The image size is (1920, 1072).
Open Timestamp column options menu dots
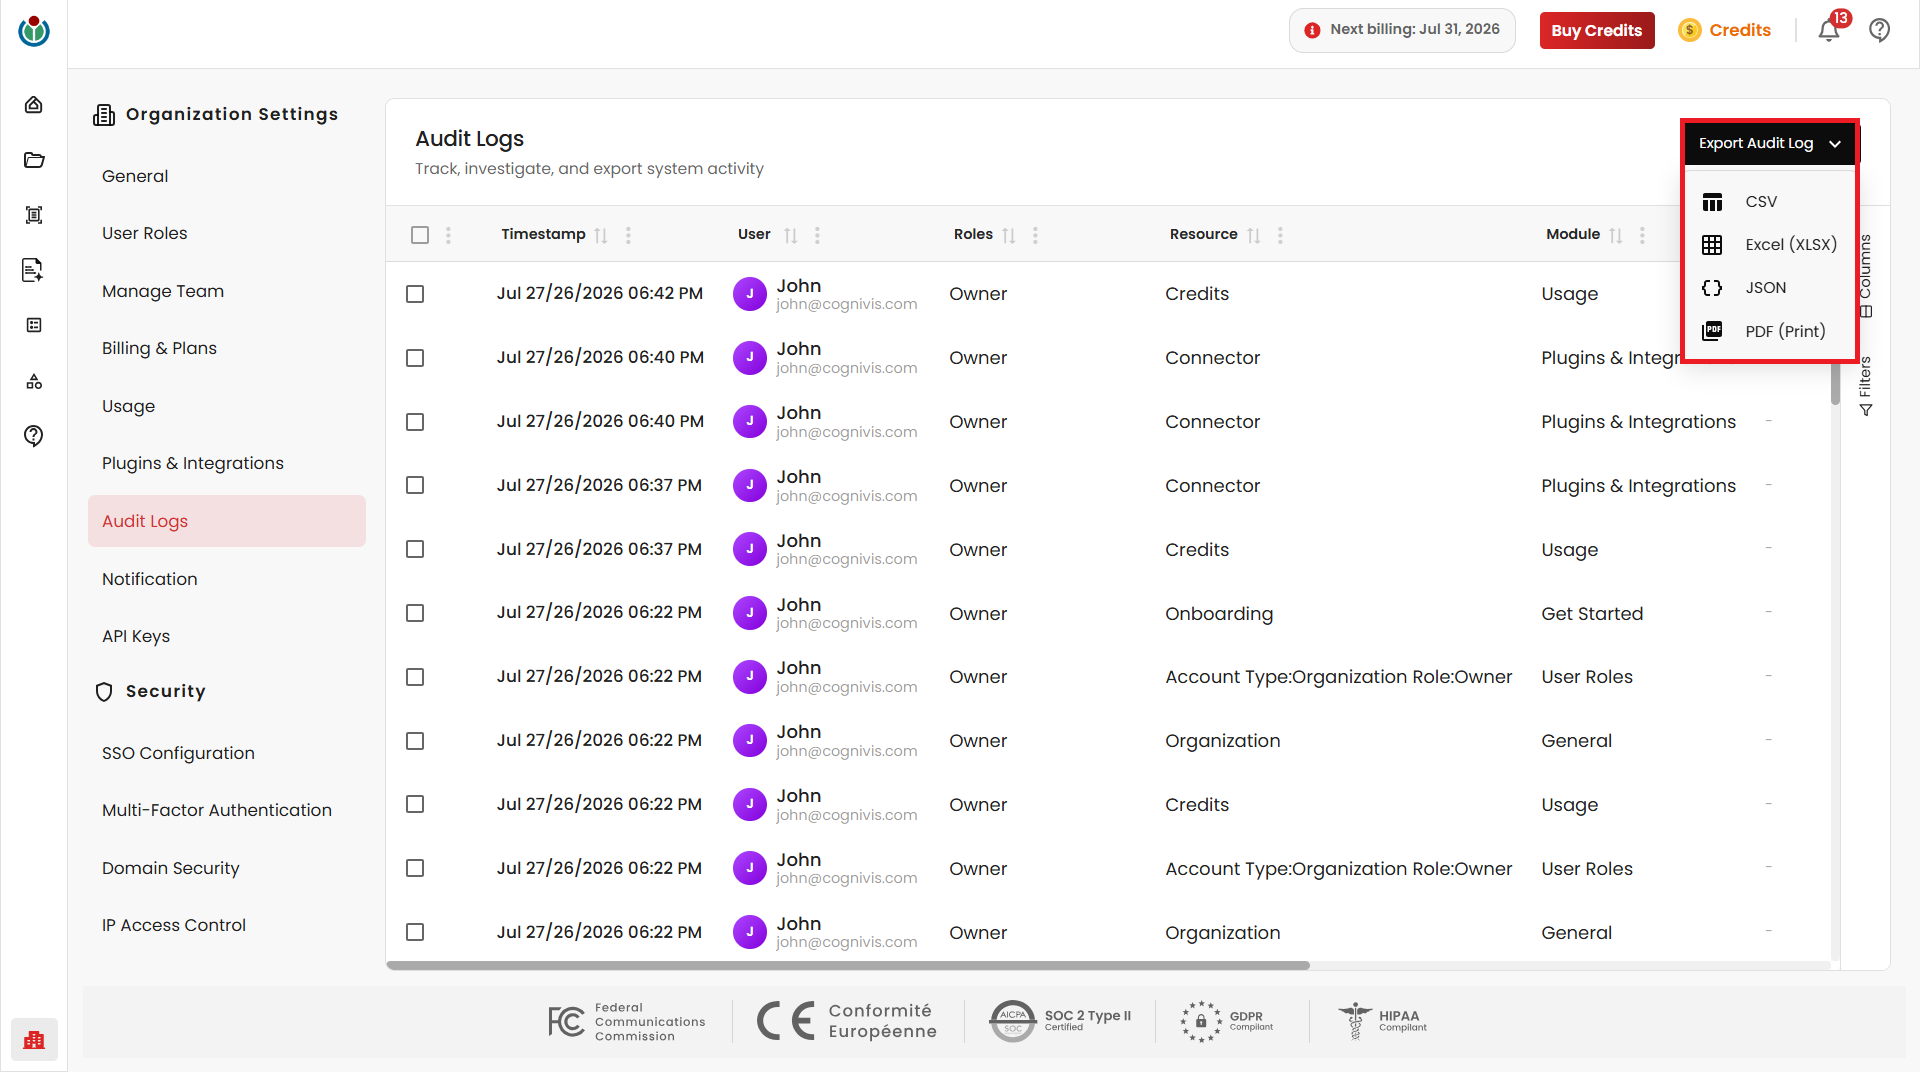[628, 235]
